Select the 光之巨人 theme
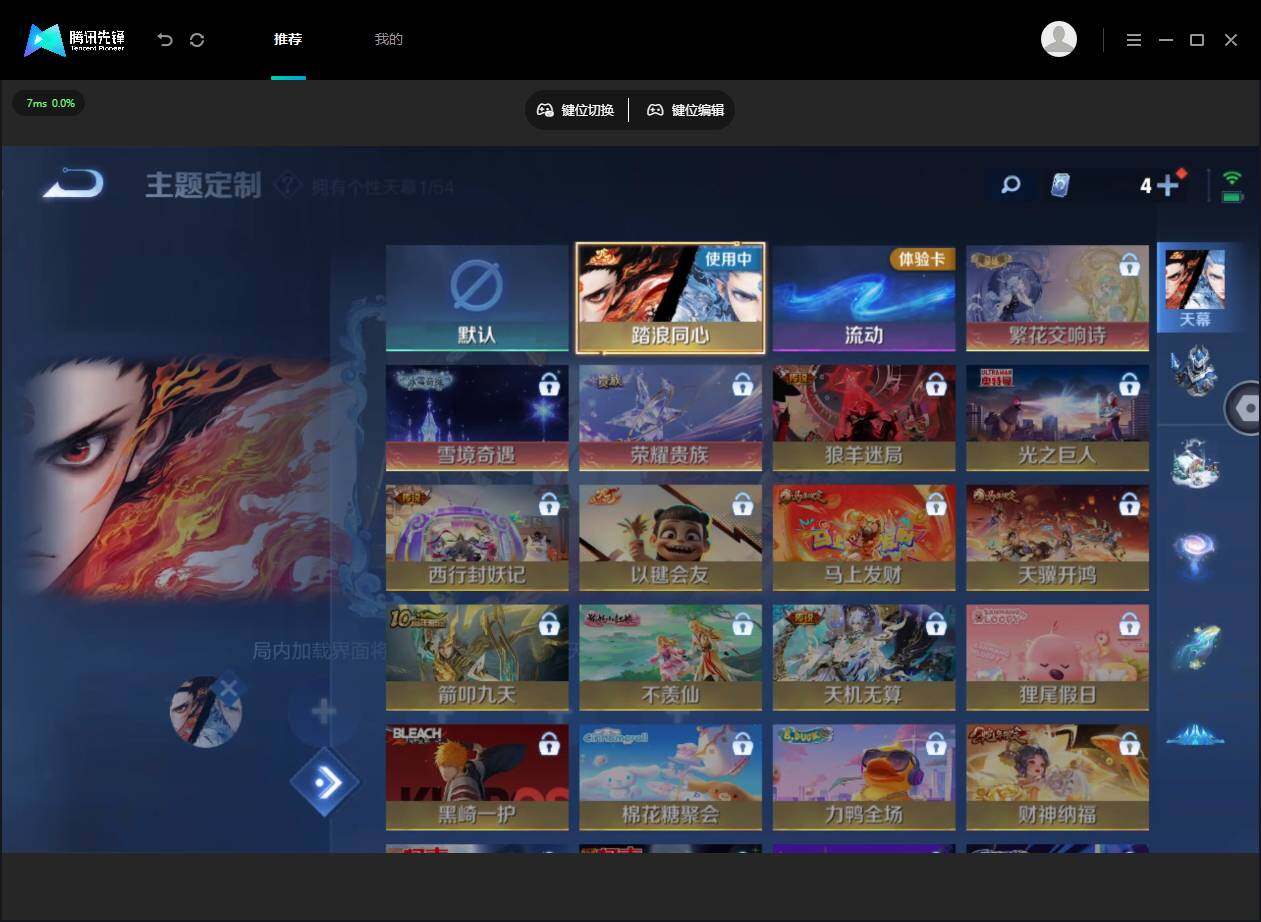 tap(1057, 418)
